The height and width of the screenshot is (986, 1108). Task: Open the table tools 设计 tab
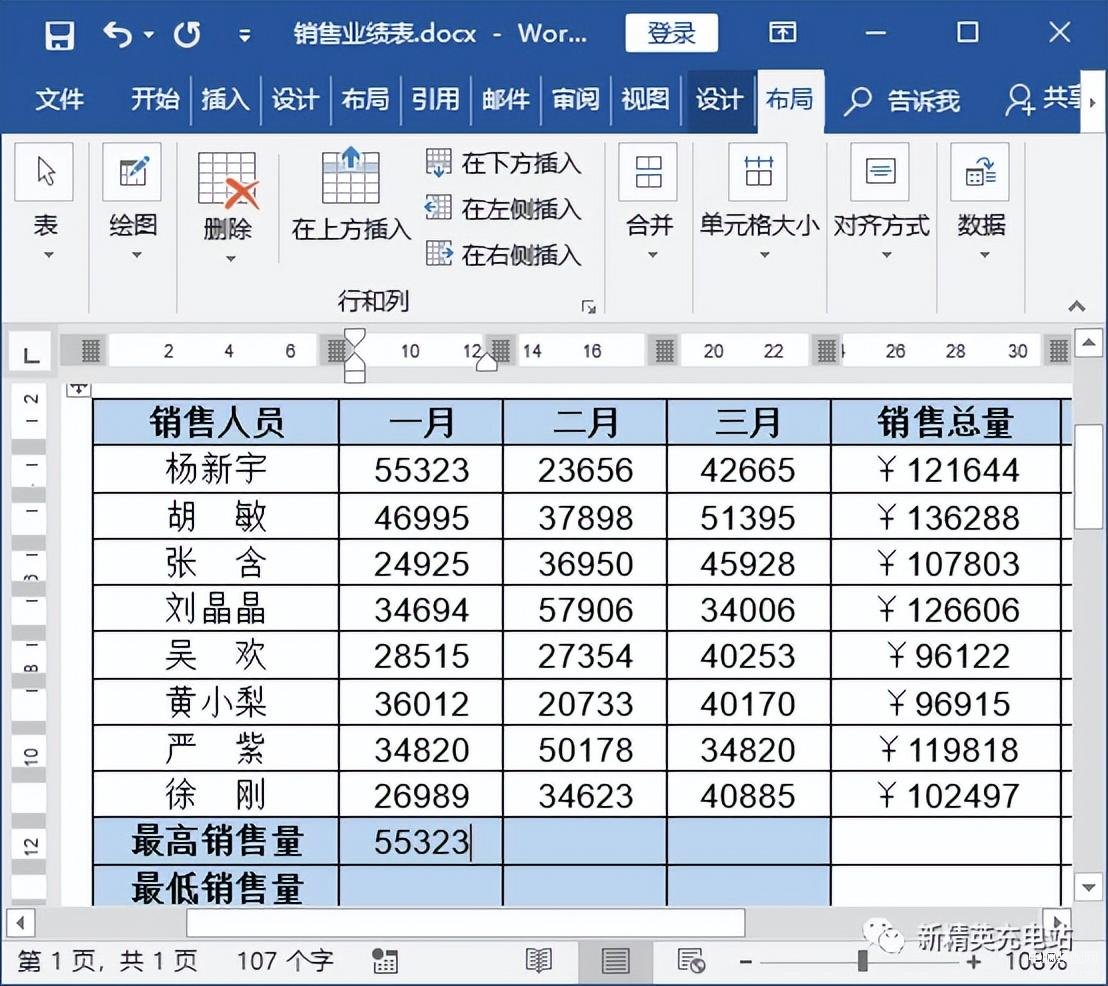click(719, 100)
